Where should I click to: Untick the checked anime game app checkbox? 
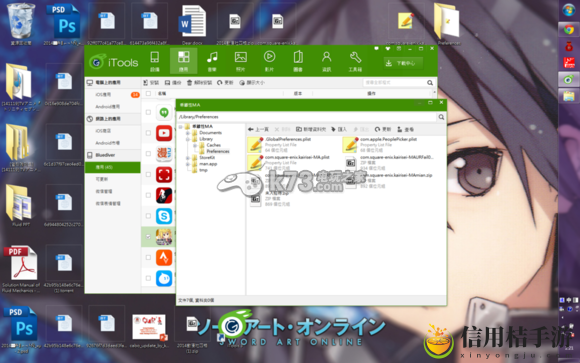(148, 236)
